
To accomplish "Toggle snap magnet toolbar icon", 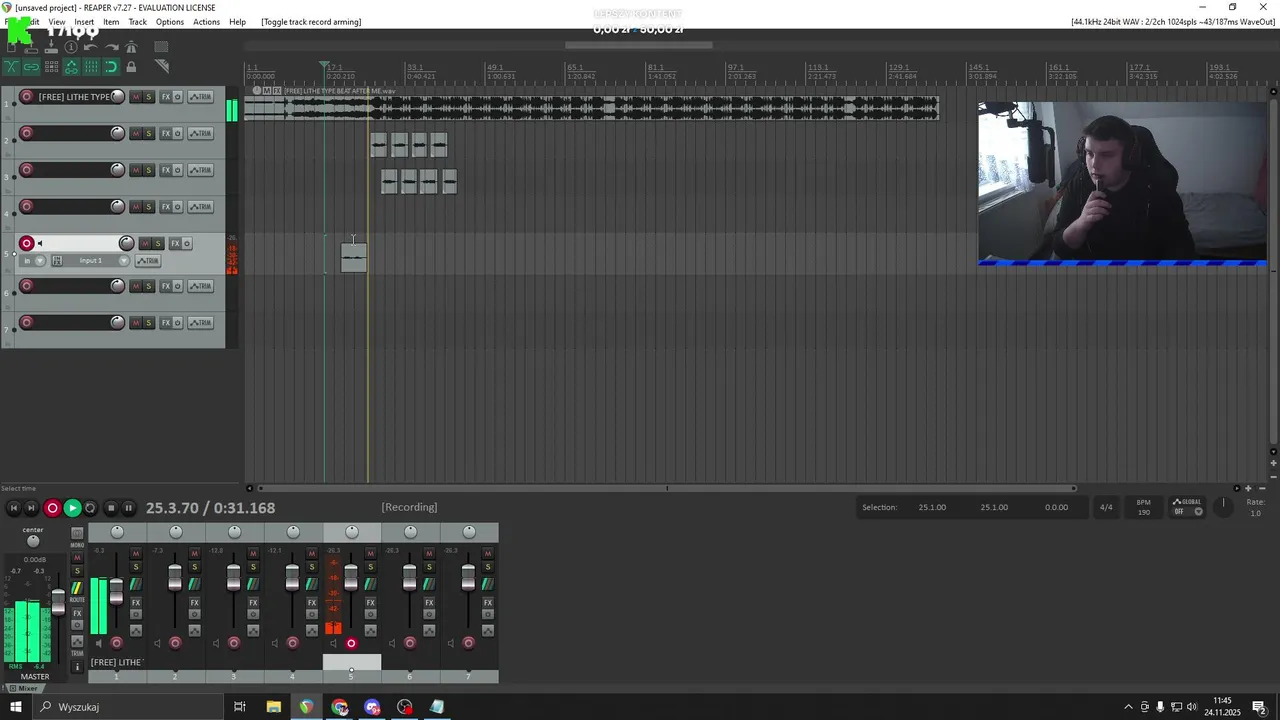I will click(x=111, y=67).
